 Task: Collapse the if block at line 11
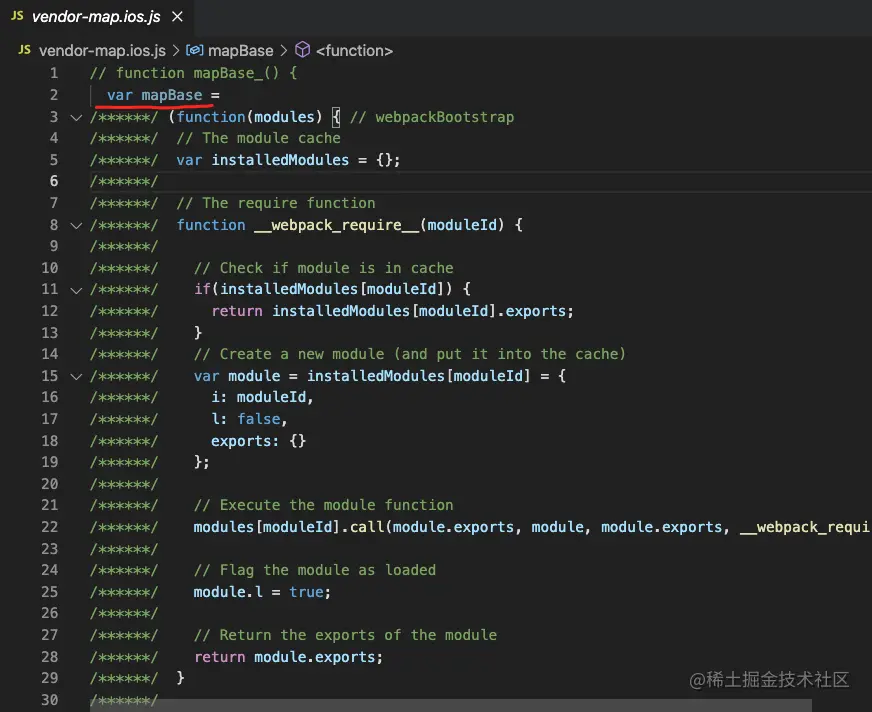tap(76, 290)
